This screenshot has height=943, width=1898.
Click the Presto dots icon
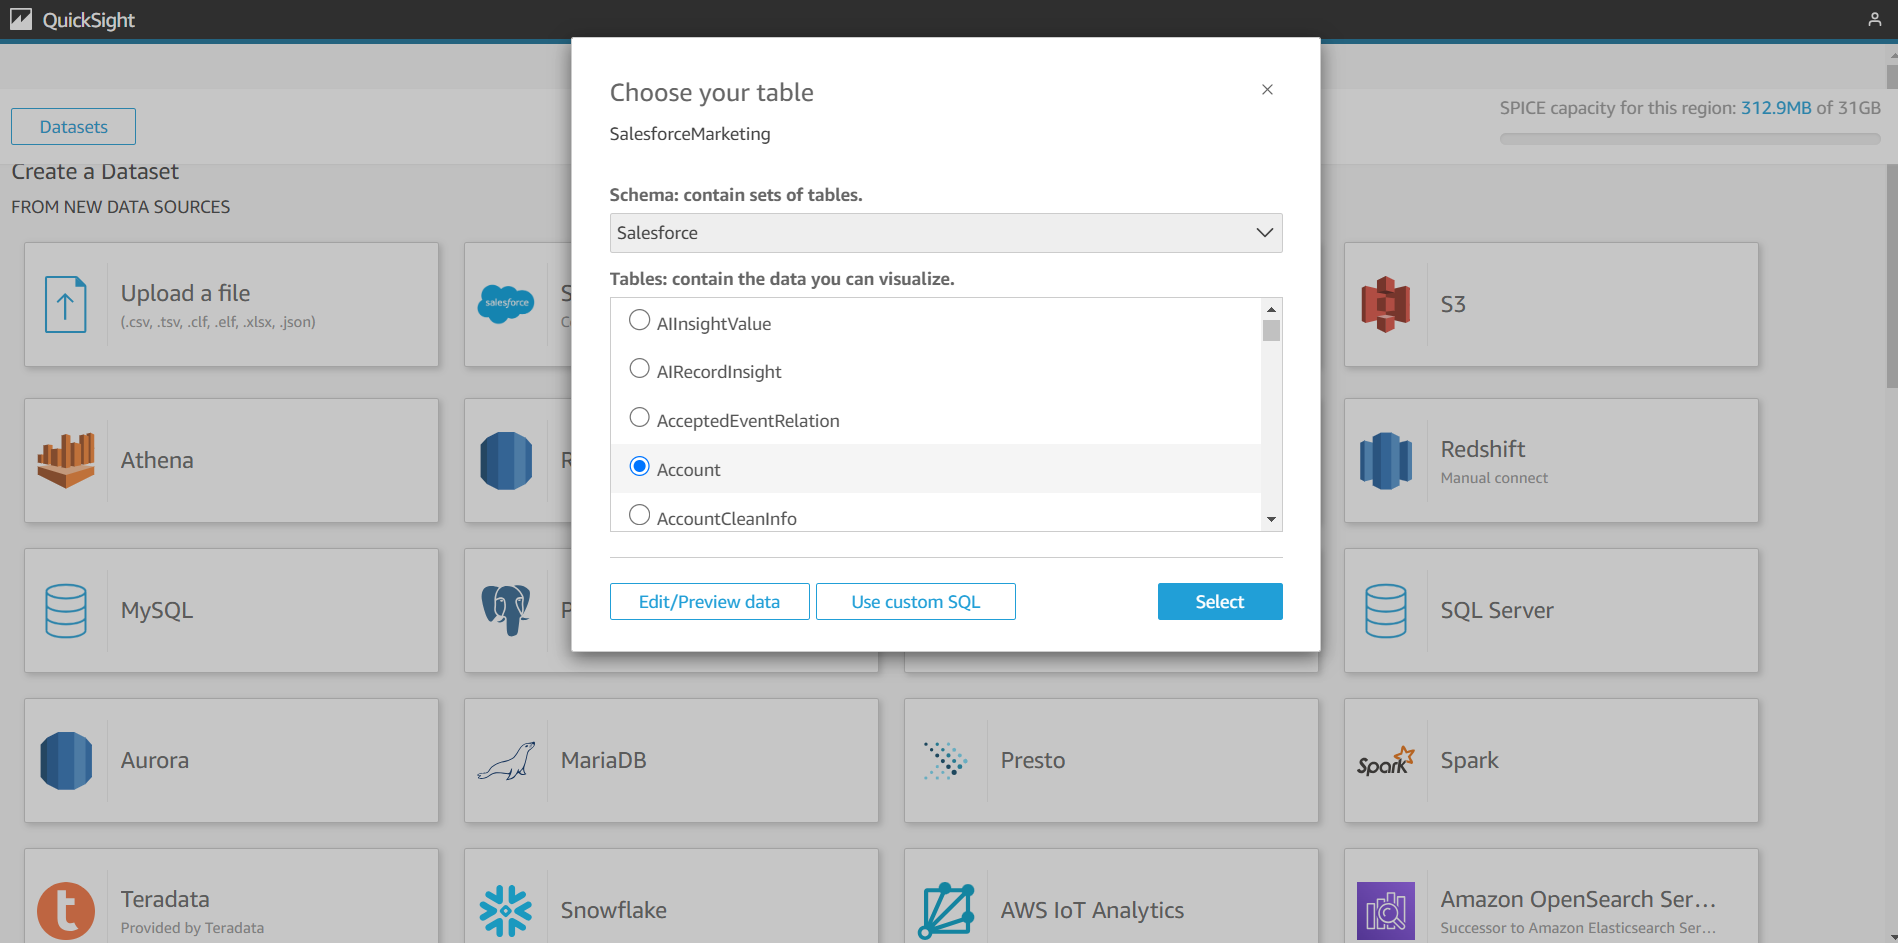(946, 761)
